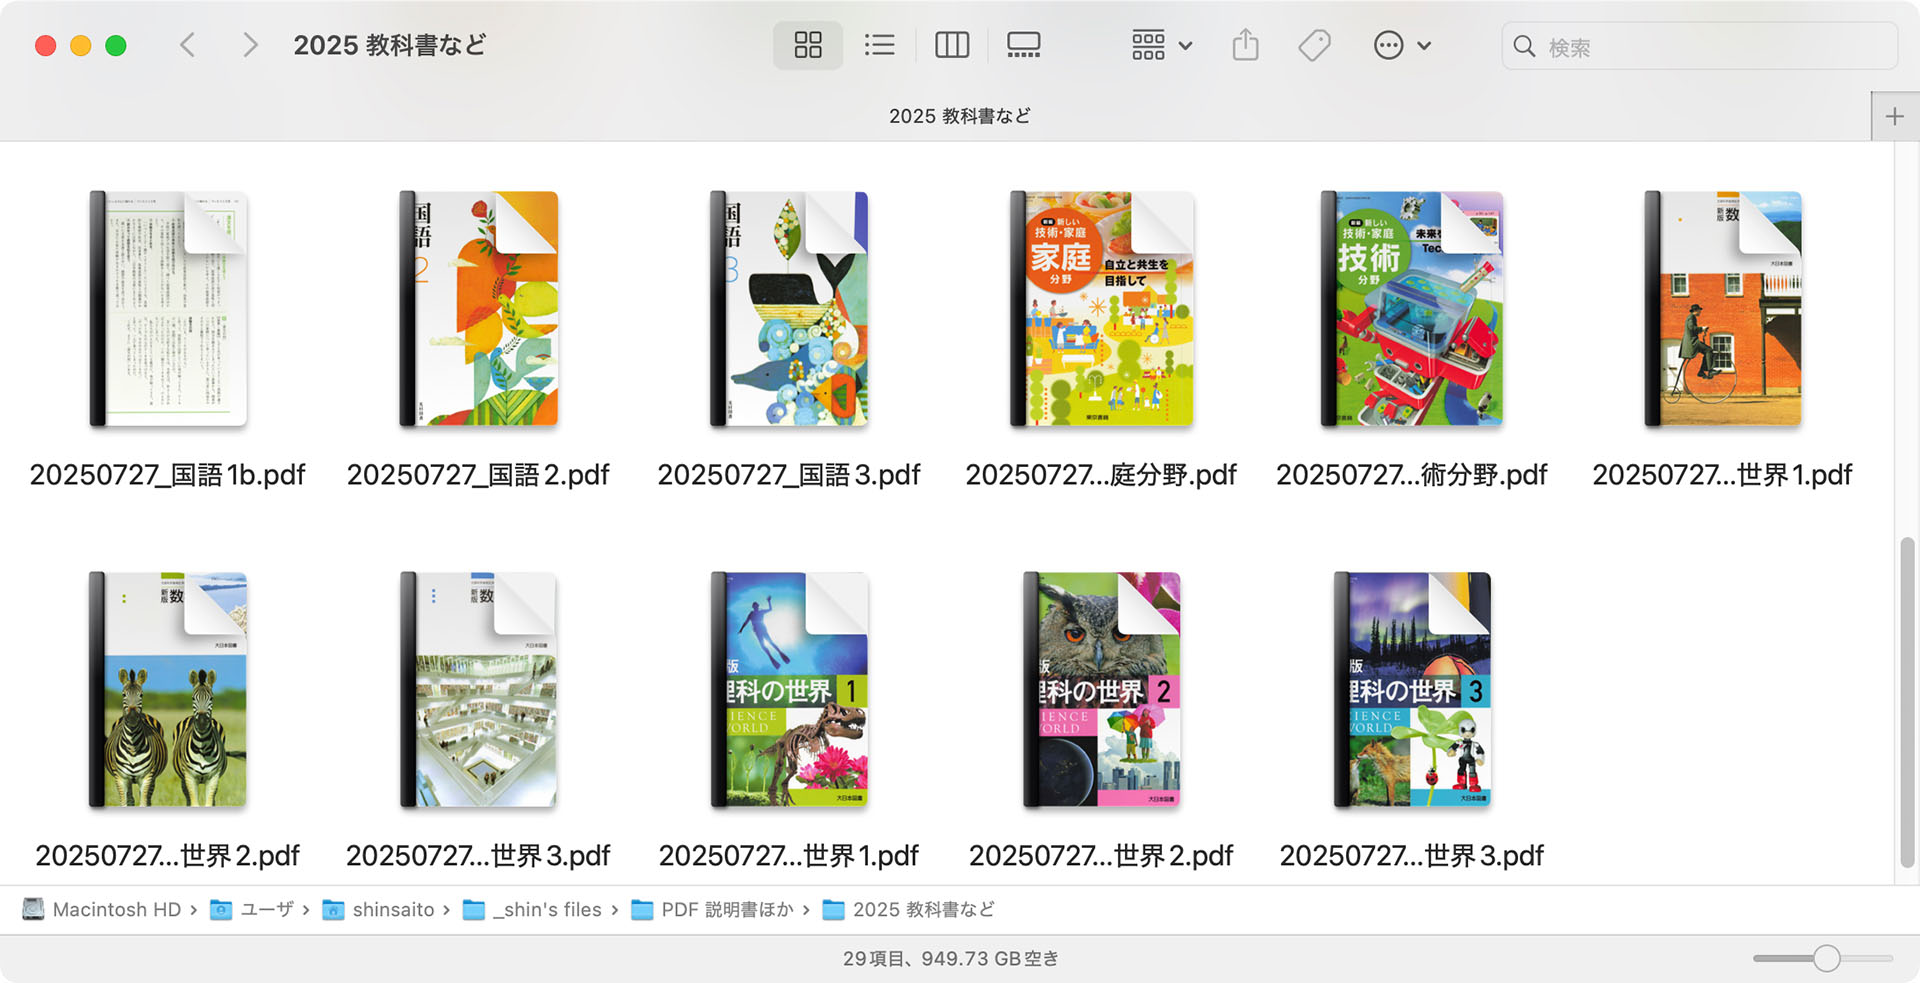Open the More actions ellipsis menu

1390,45
